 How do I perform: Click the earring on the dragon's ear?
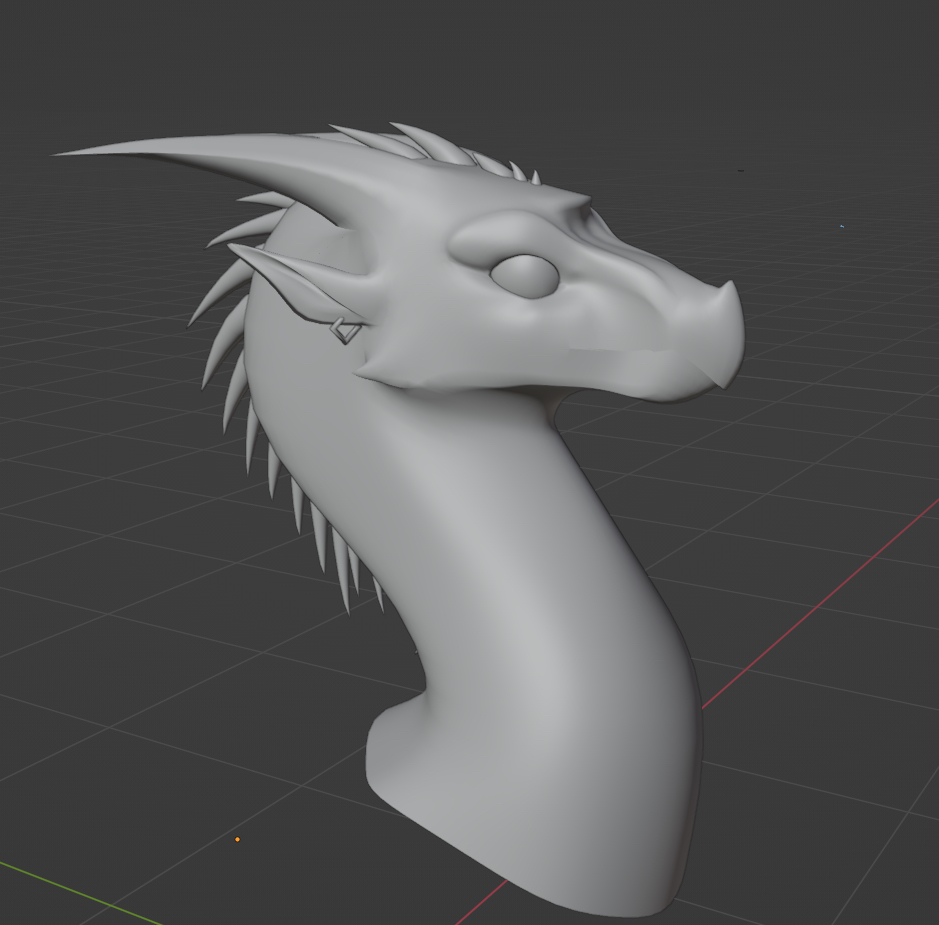346,330
